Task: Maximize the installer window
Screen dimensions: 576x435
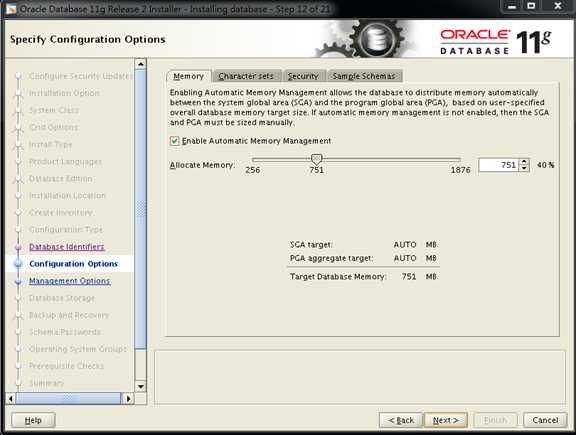Action: (x=531, y=6)
